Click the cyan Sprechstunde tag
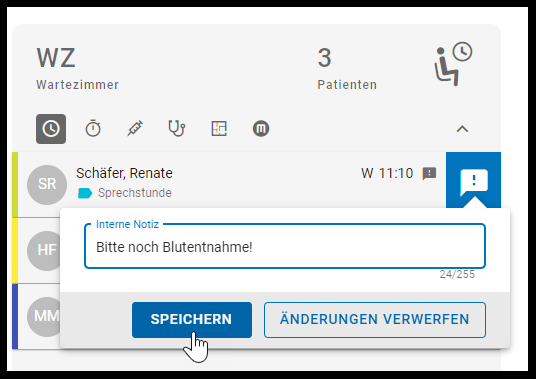Screen dimensions: 536x379 85,193
